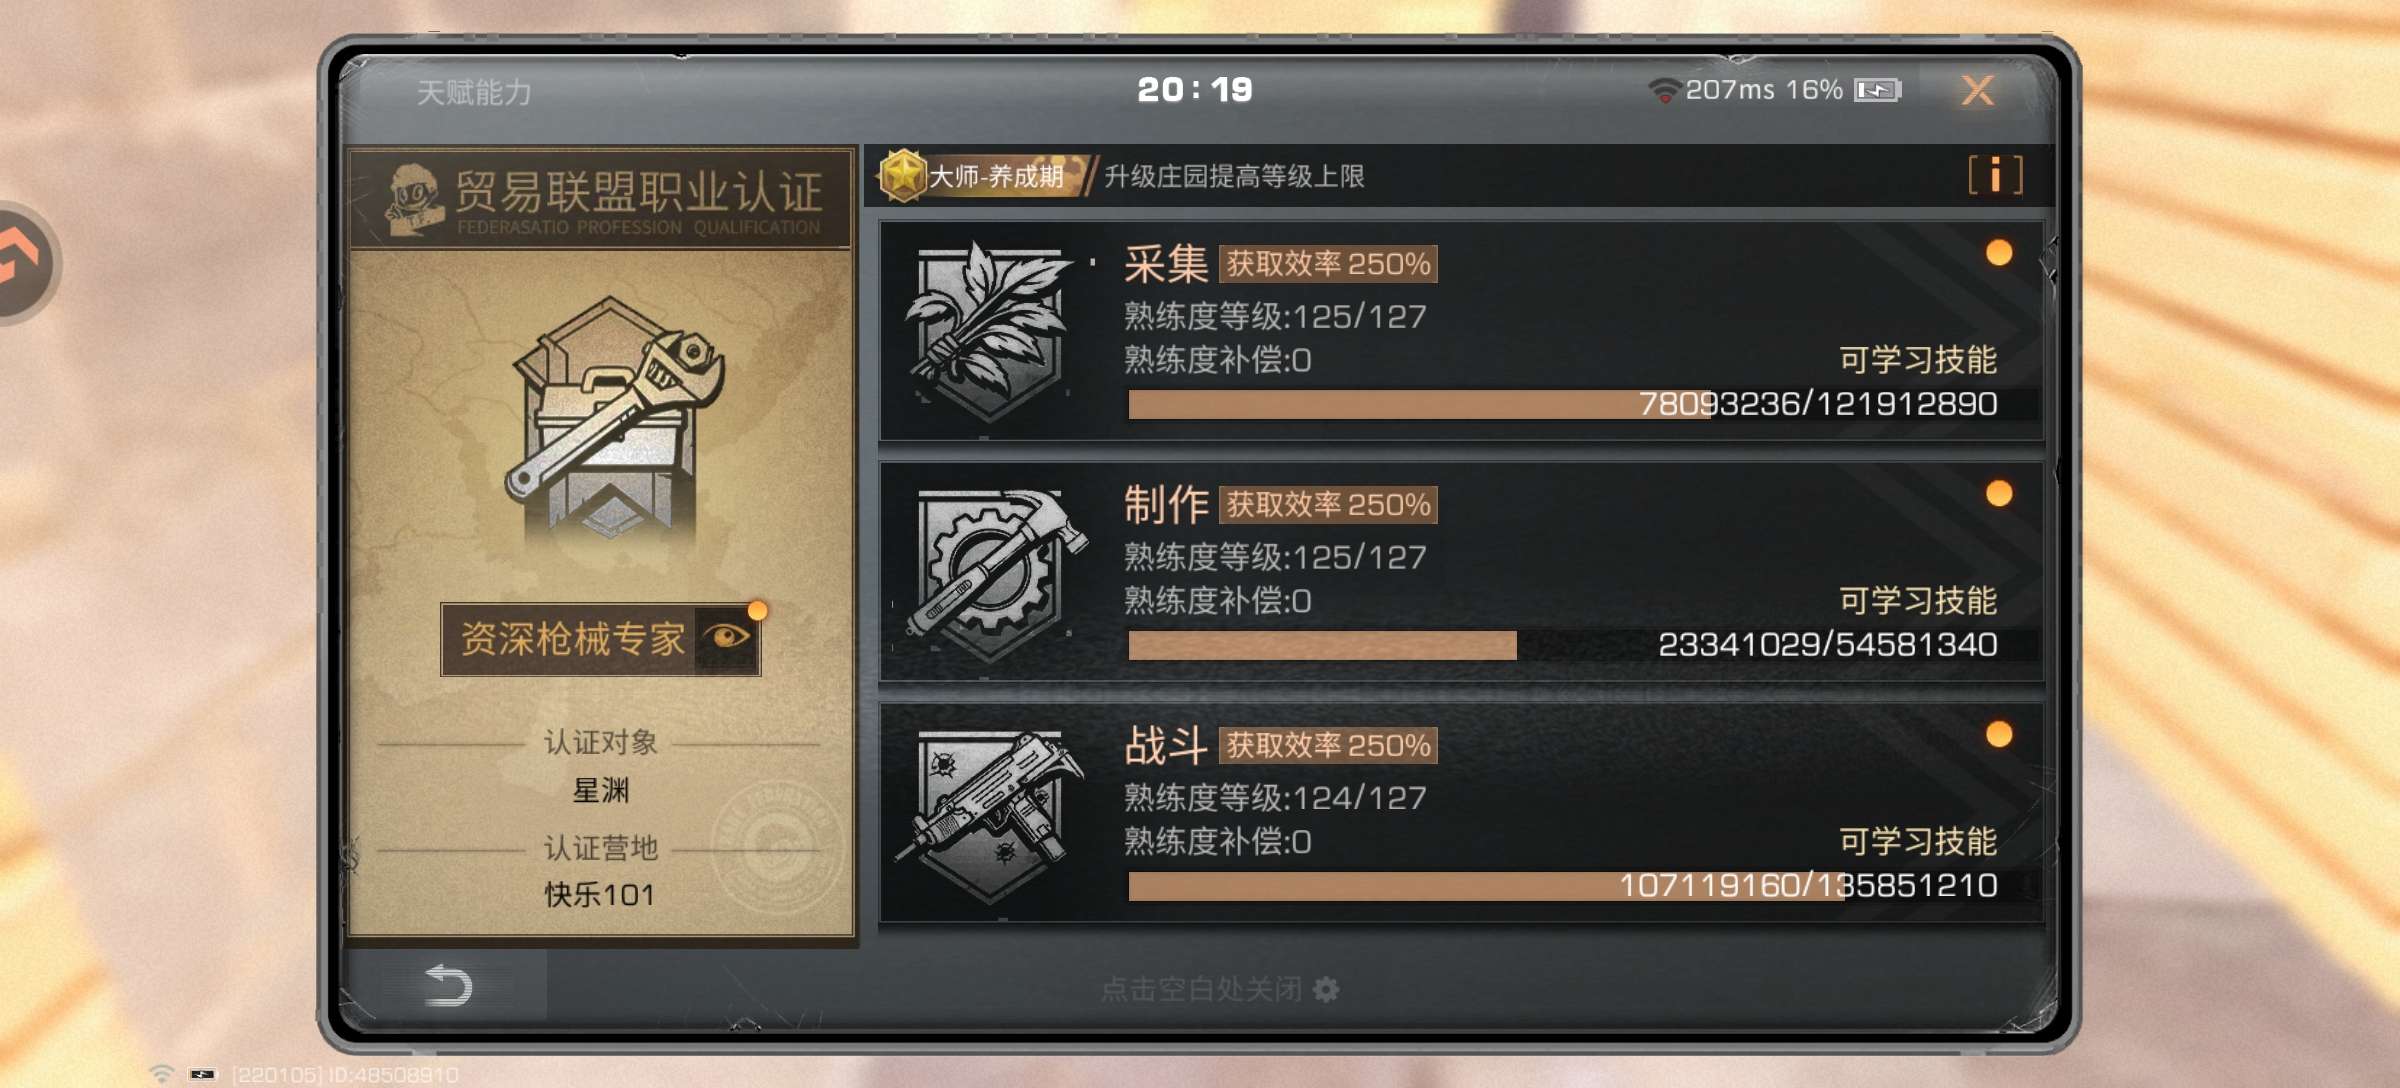This screenshot has width=2400, height=1088.
Task: Expand 可学习技能 in the 战斗 row
Action: 1918,841
